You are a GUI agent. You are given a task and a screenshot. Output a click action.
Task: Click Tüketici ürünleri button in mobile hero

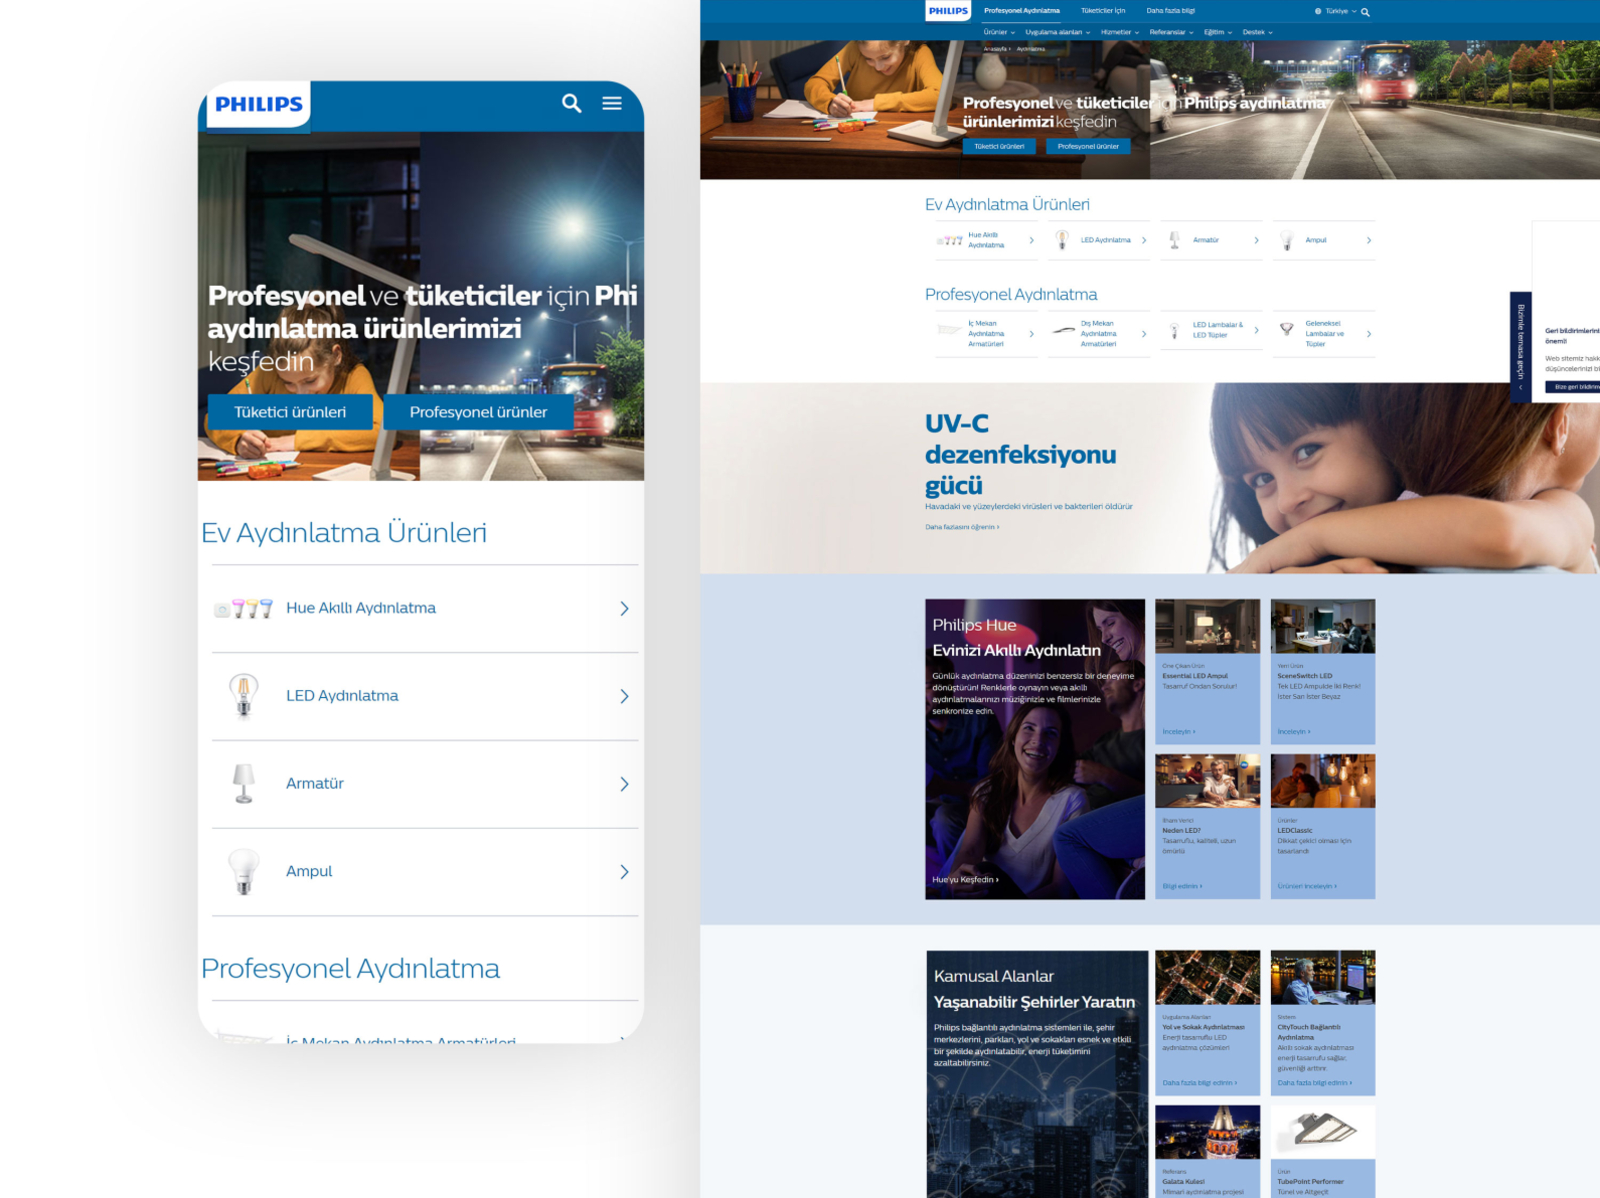(x=290, y=412)
